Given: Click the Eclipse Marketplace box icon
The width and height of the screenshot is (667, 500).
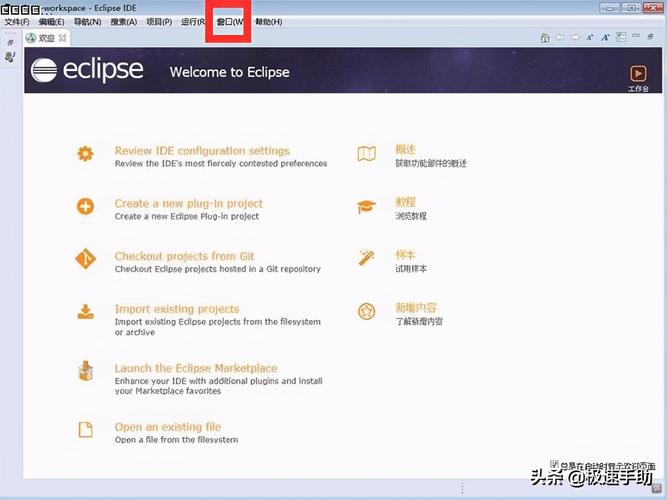Looking at the screenshot, I should [86, 371].
